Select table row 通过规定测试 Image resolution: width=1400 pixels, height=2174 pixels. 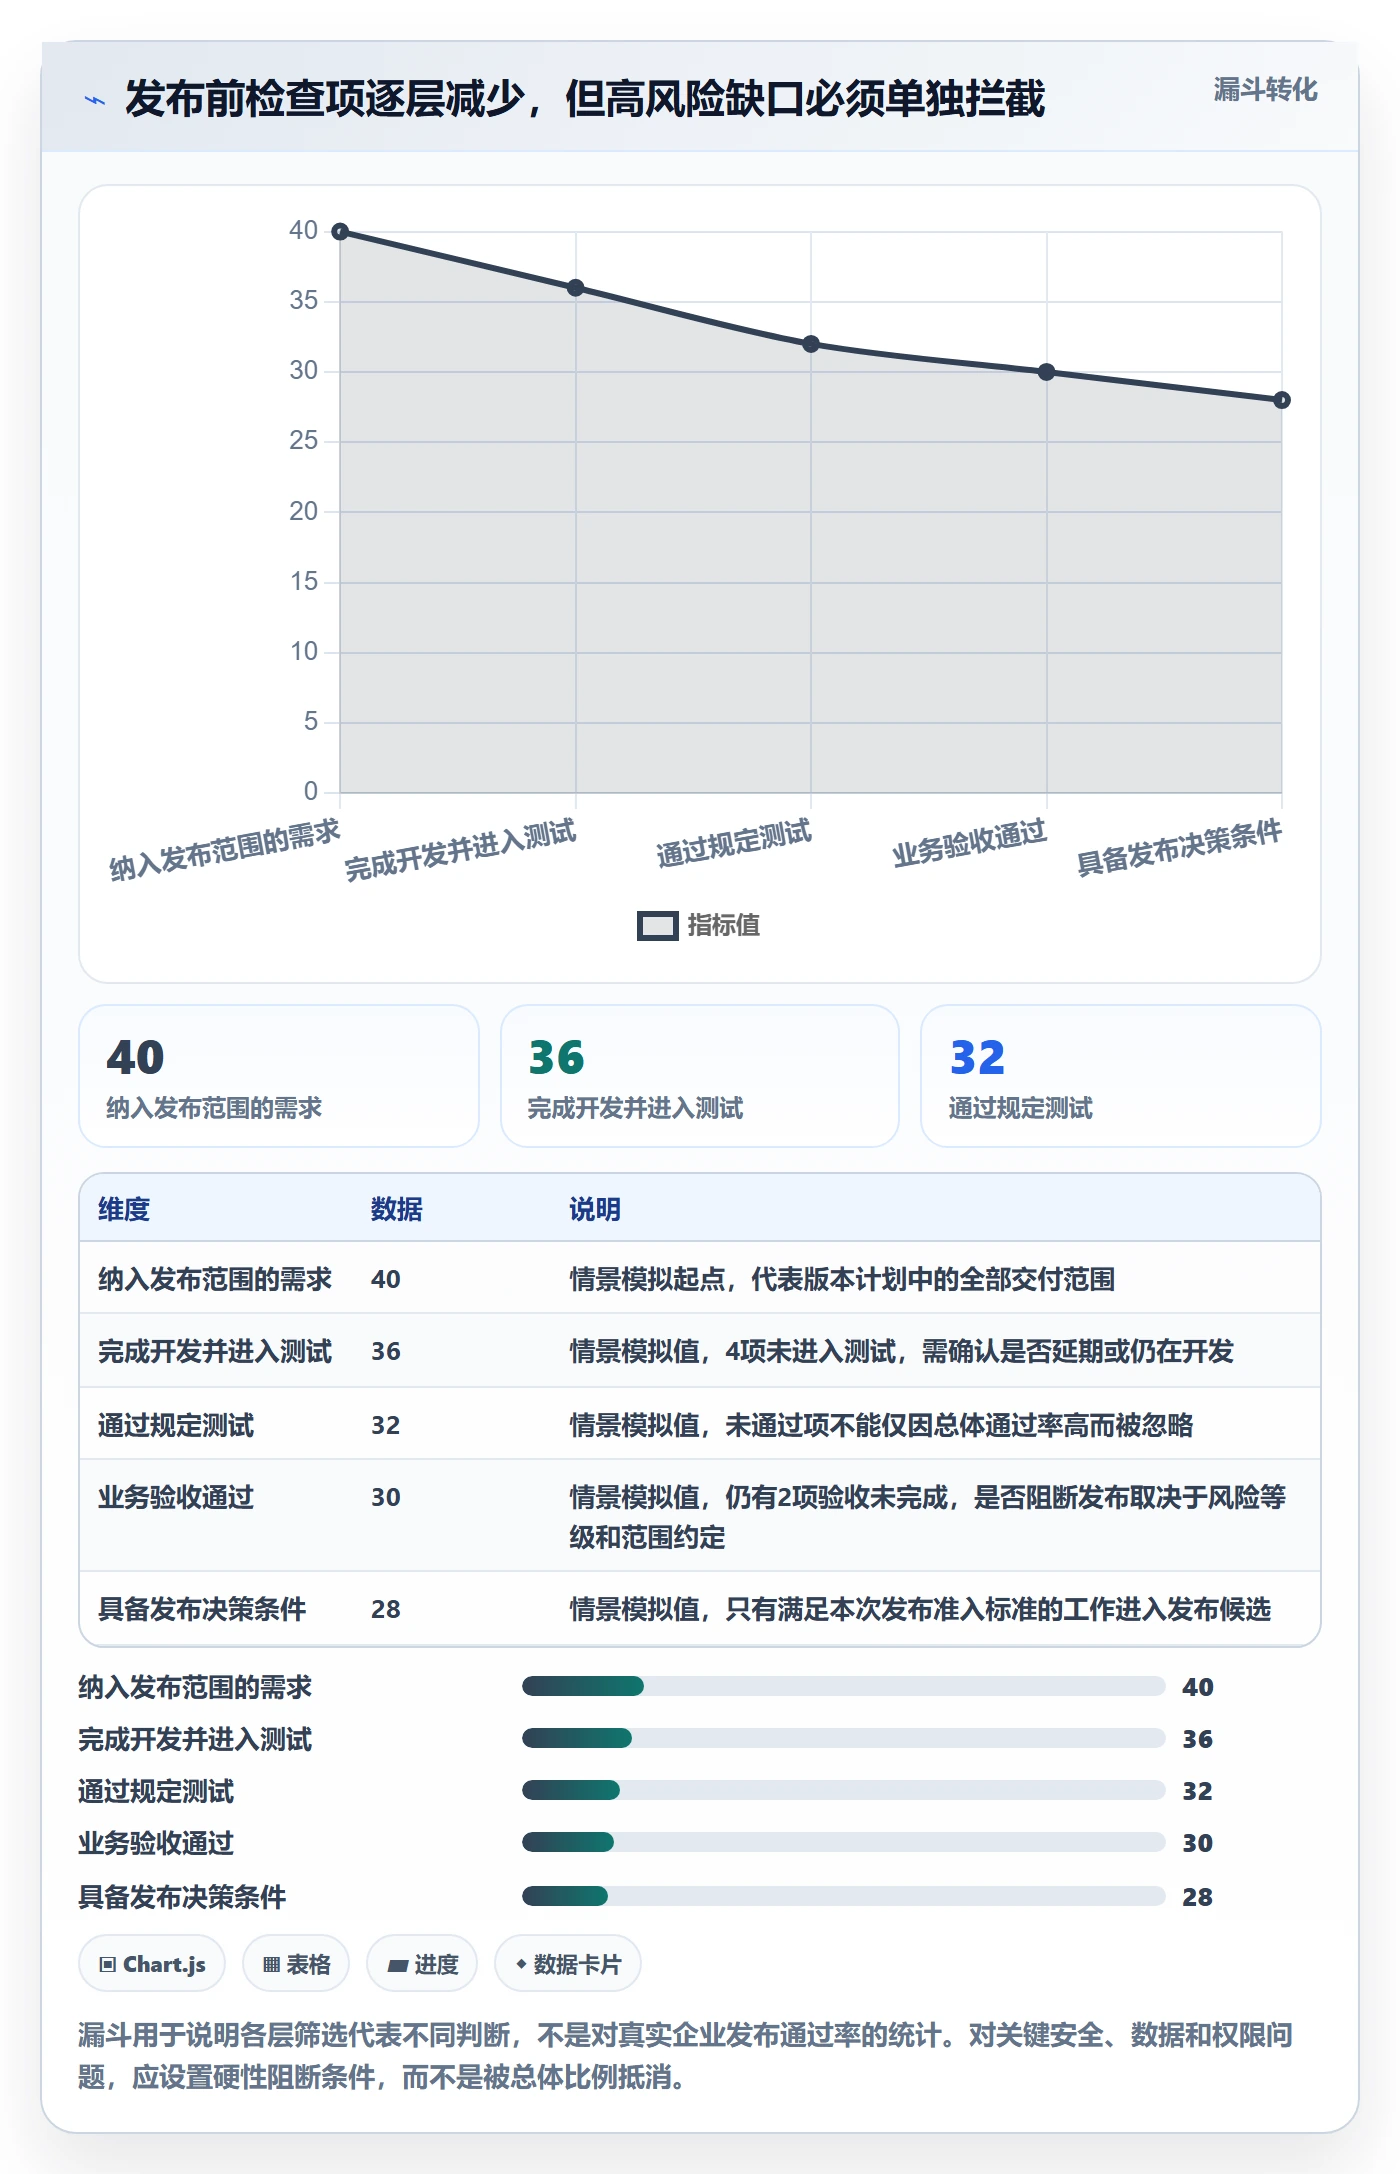(x=700, y=1424)
